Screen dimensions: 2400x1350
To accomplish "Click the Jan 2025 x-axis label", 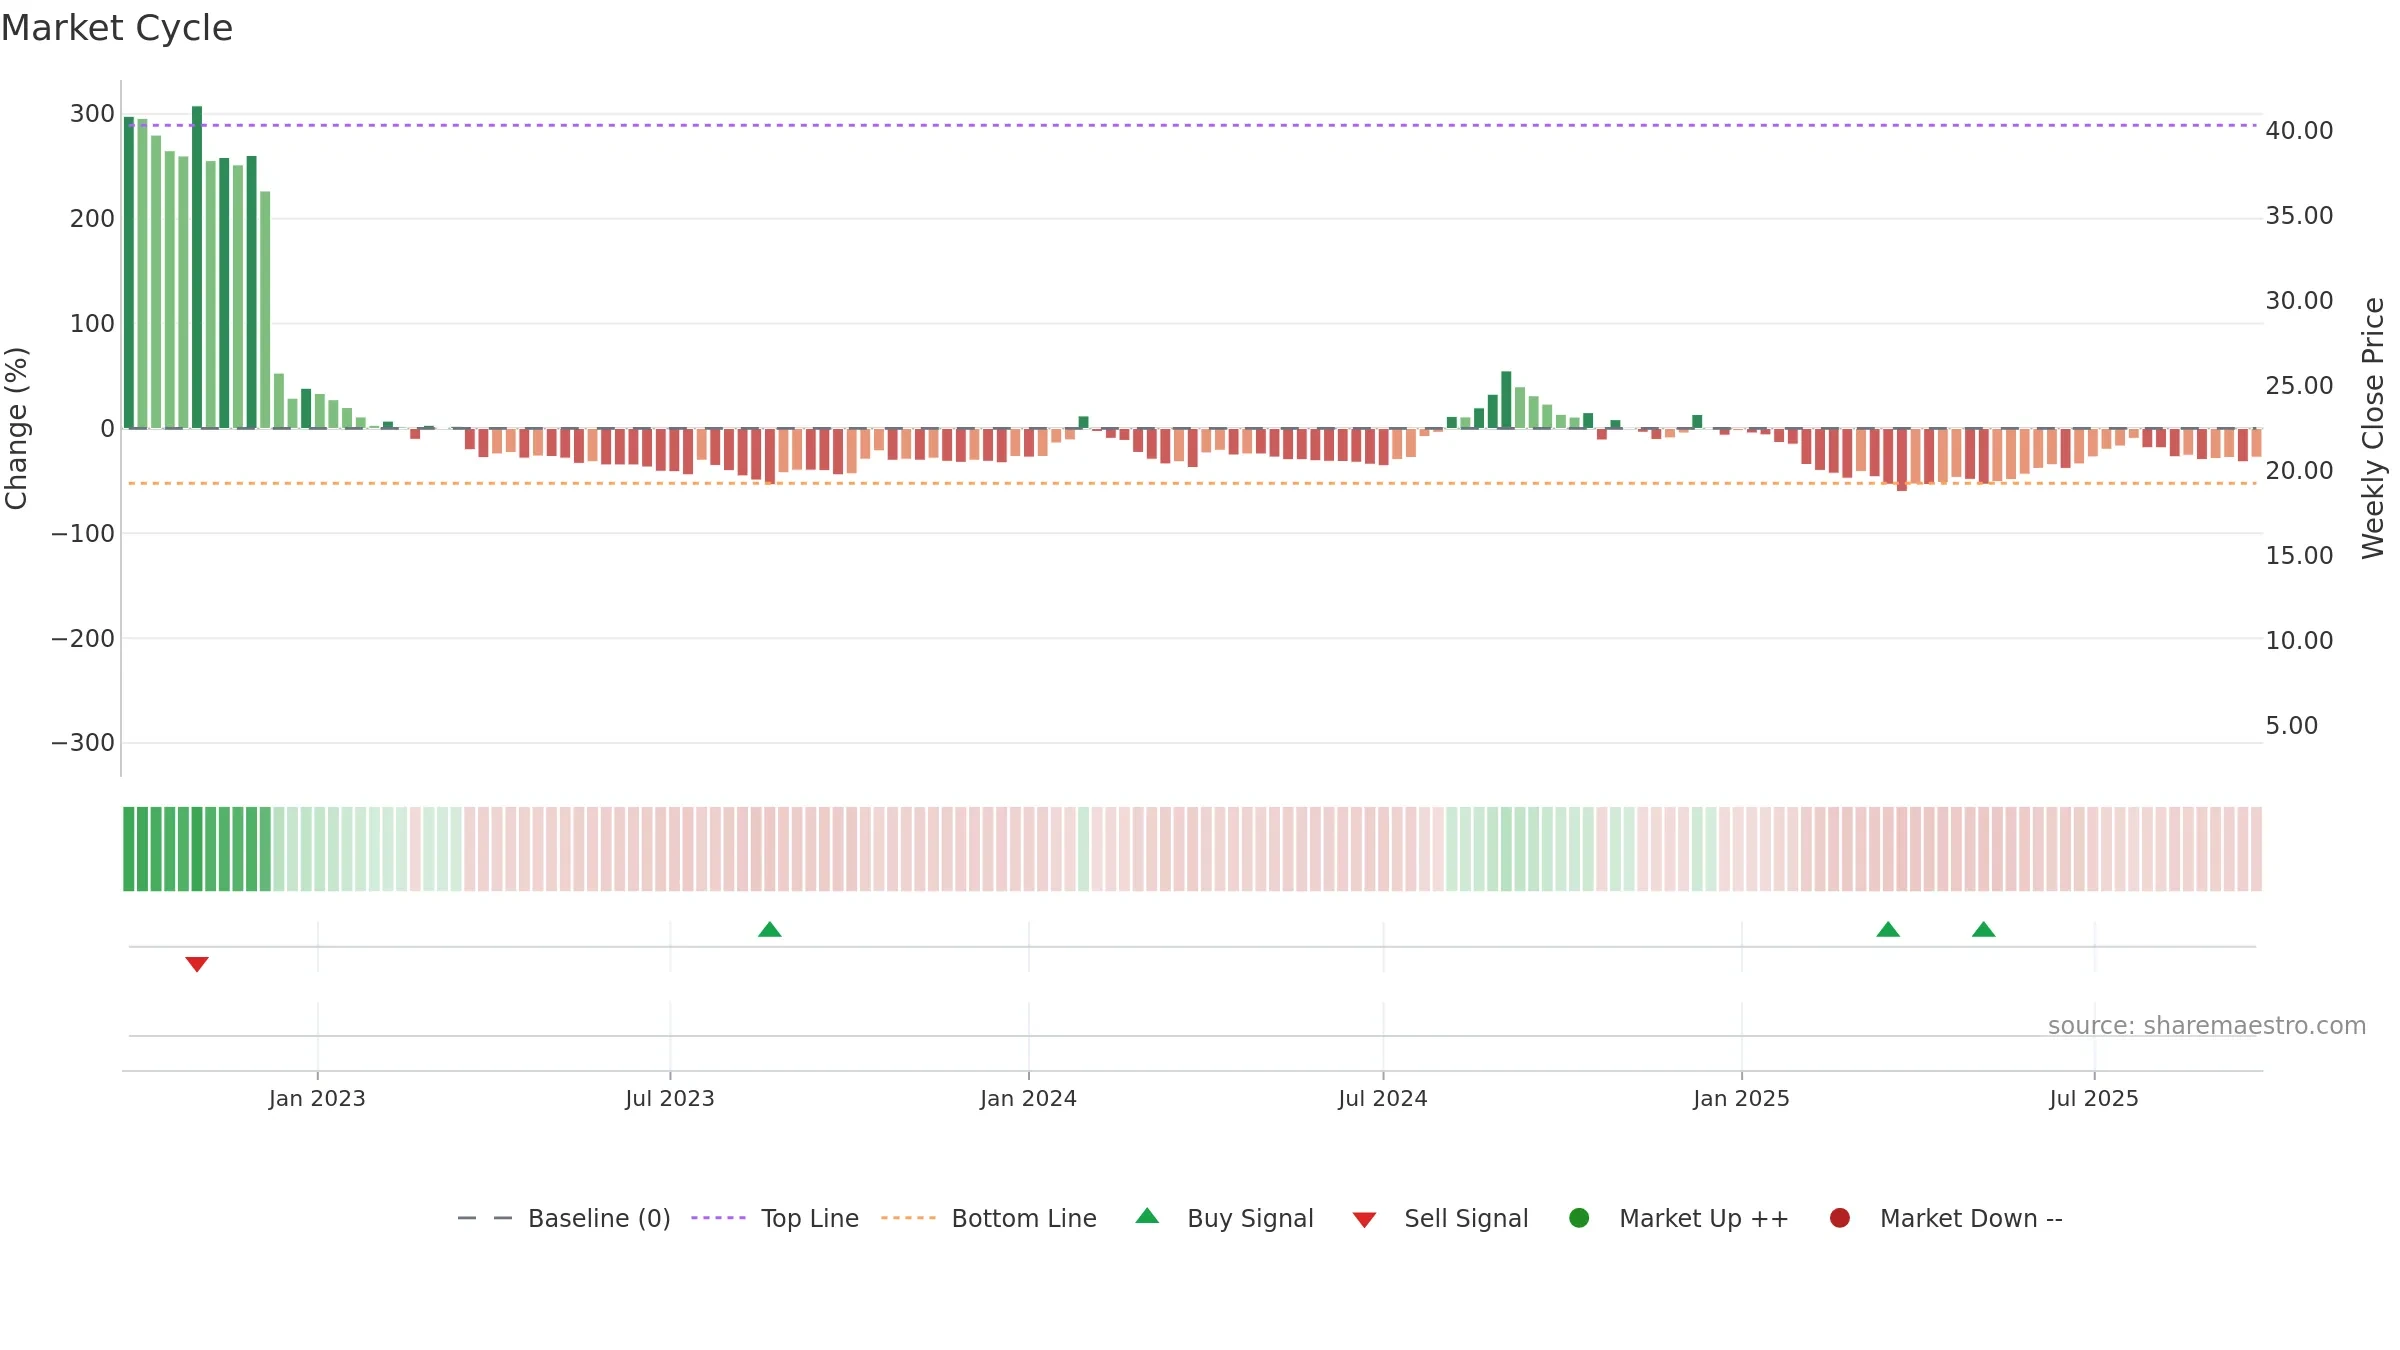I will [x=1741, y=1098].
